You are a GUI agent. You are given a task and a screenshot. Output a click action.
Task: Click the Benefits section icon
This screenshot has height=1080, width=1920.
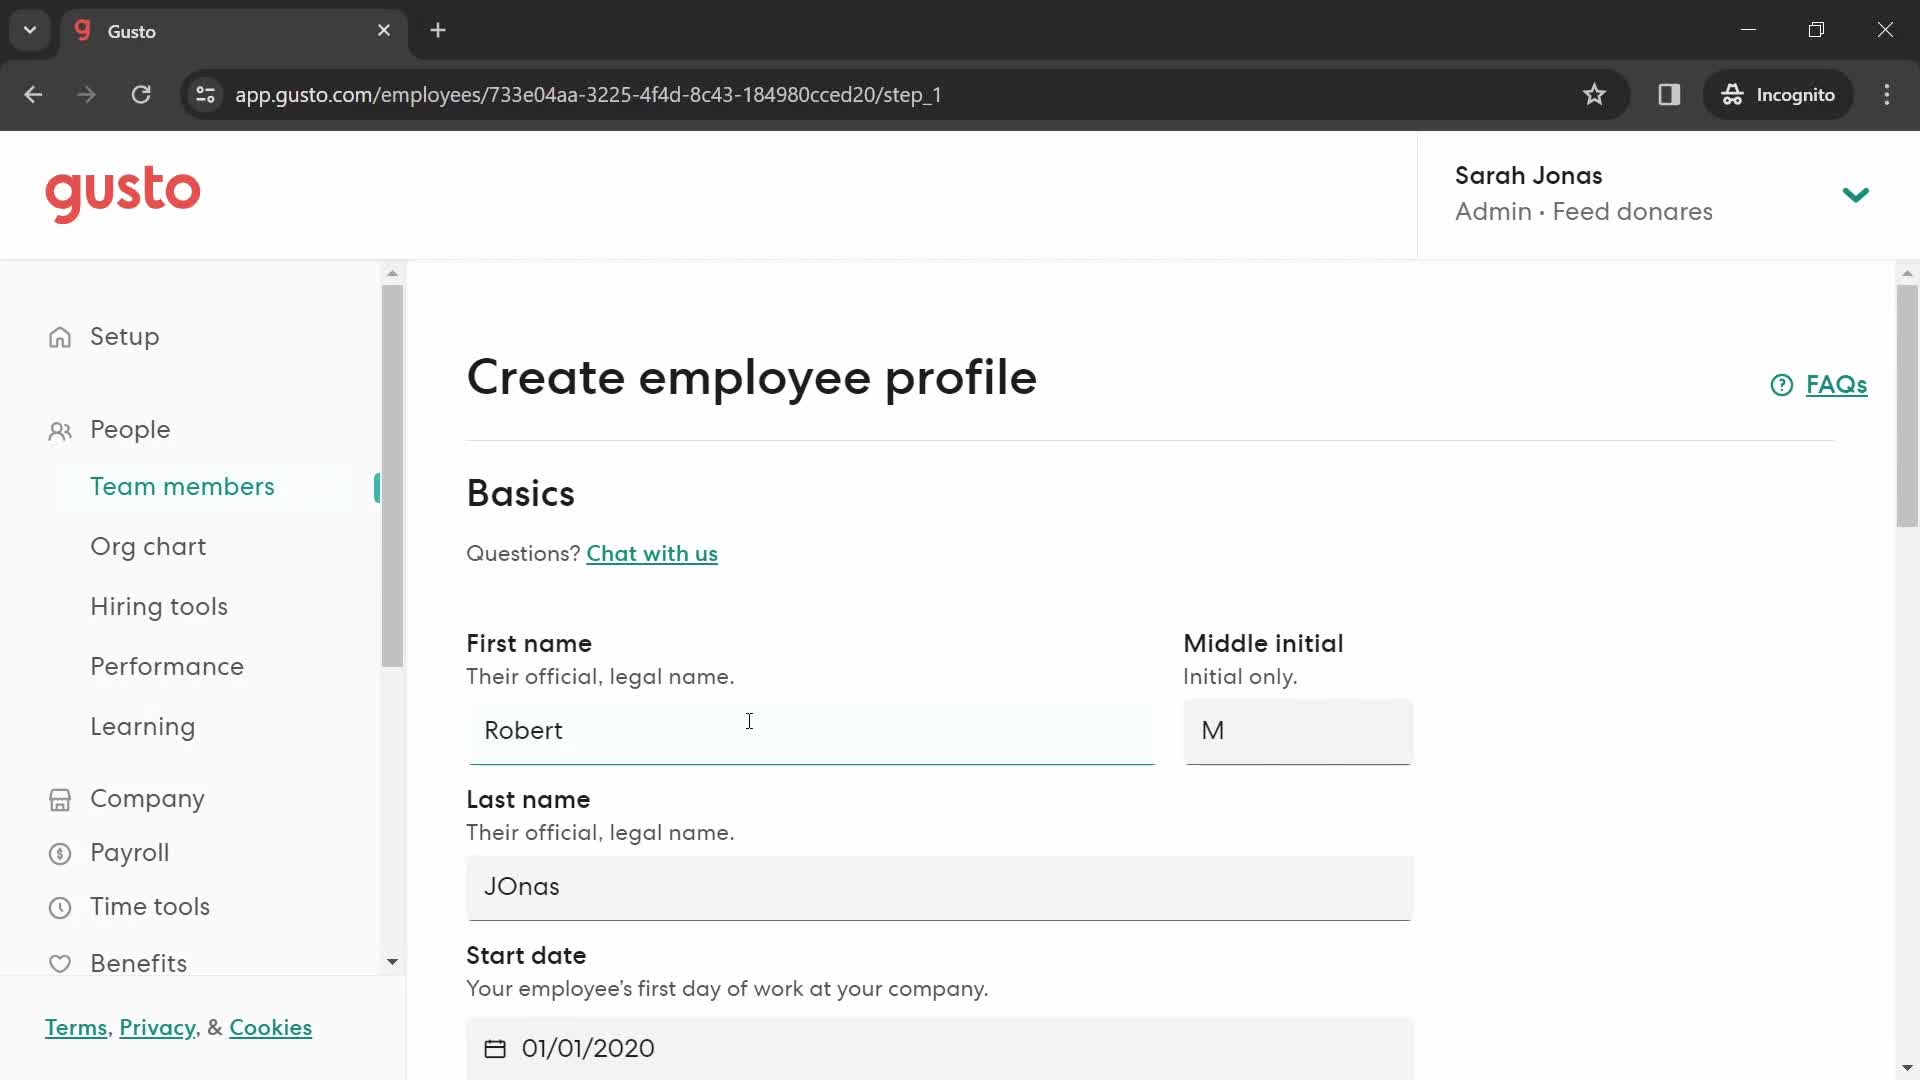tap(61, 963)
